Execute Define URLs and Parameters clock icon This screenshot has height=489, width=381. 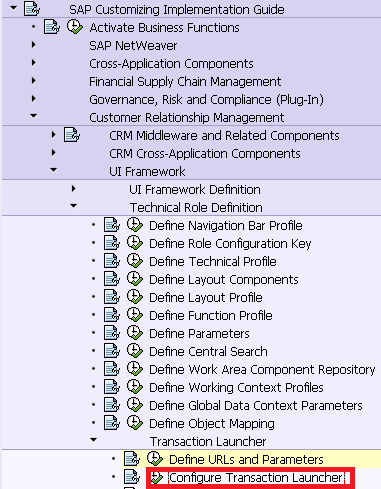point(155,459)
